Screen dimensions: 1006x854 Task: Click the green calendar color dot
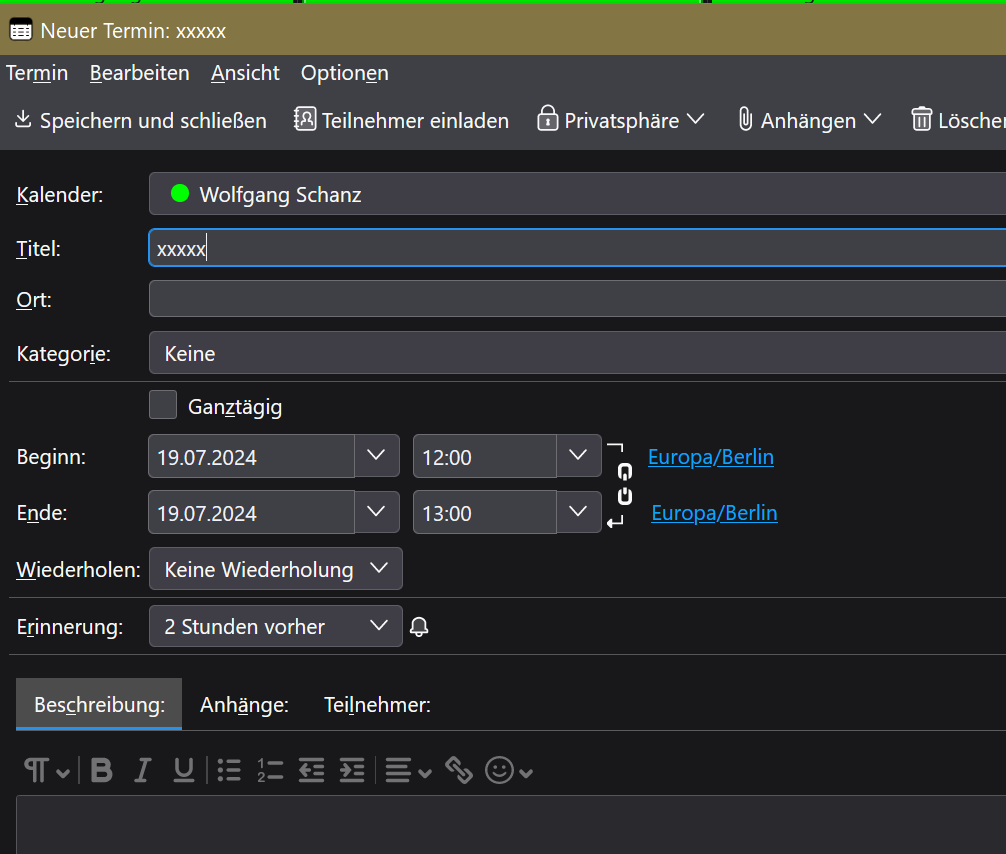pos(180,194)
